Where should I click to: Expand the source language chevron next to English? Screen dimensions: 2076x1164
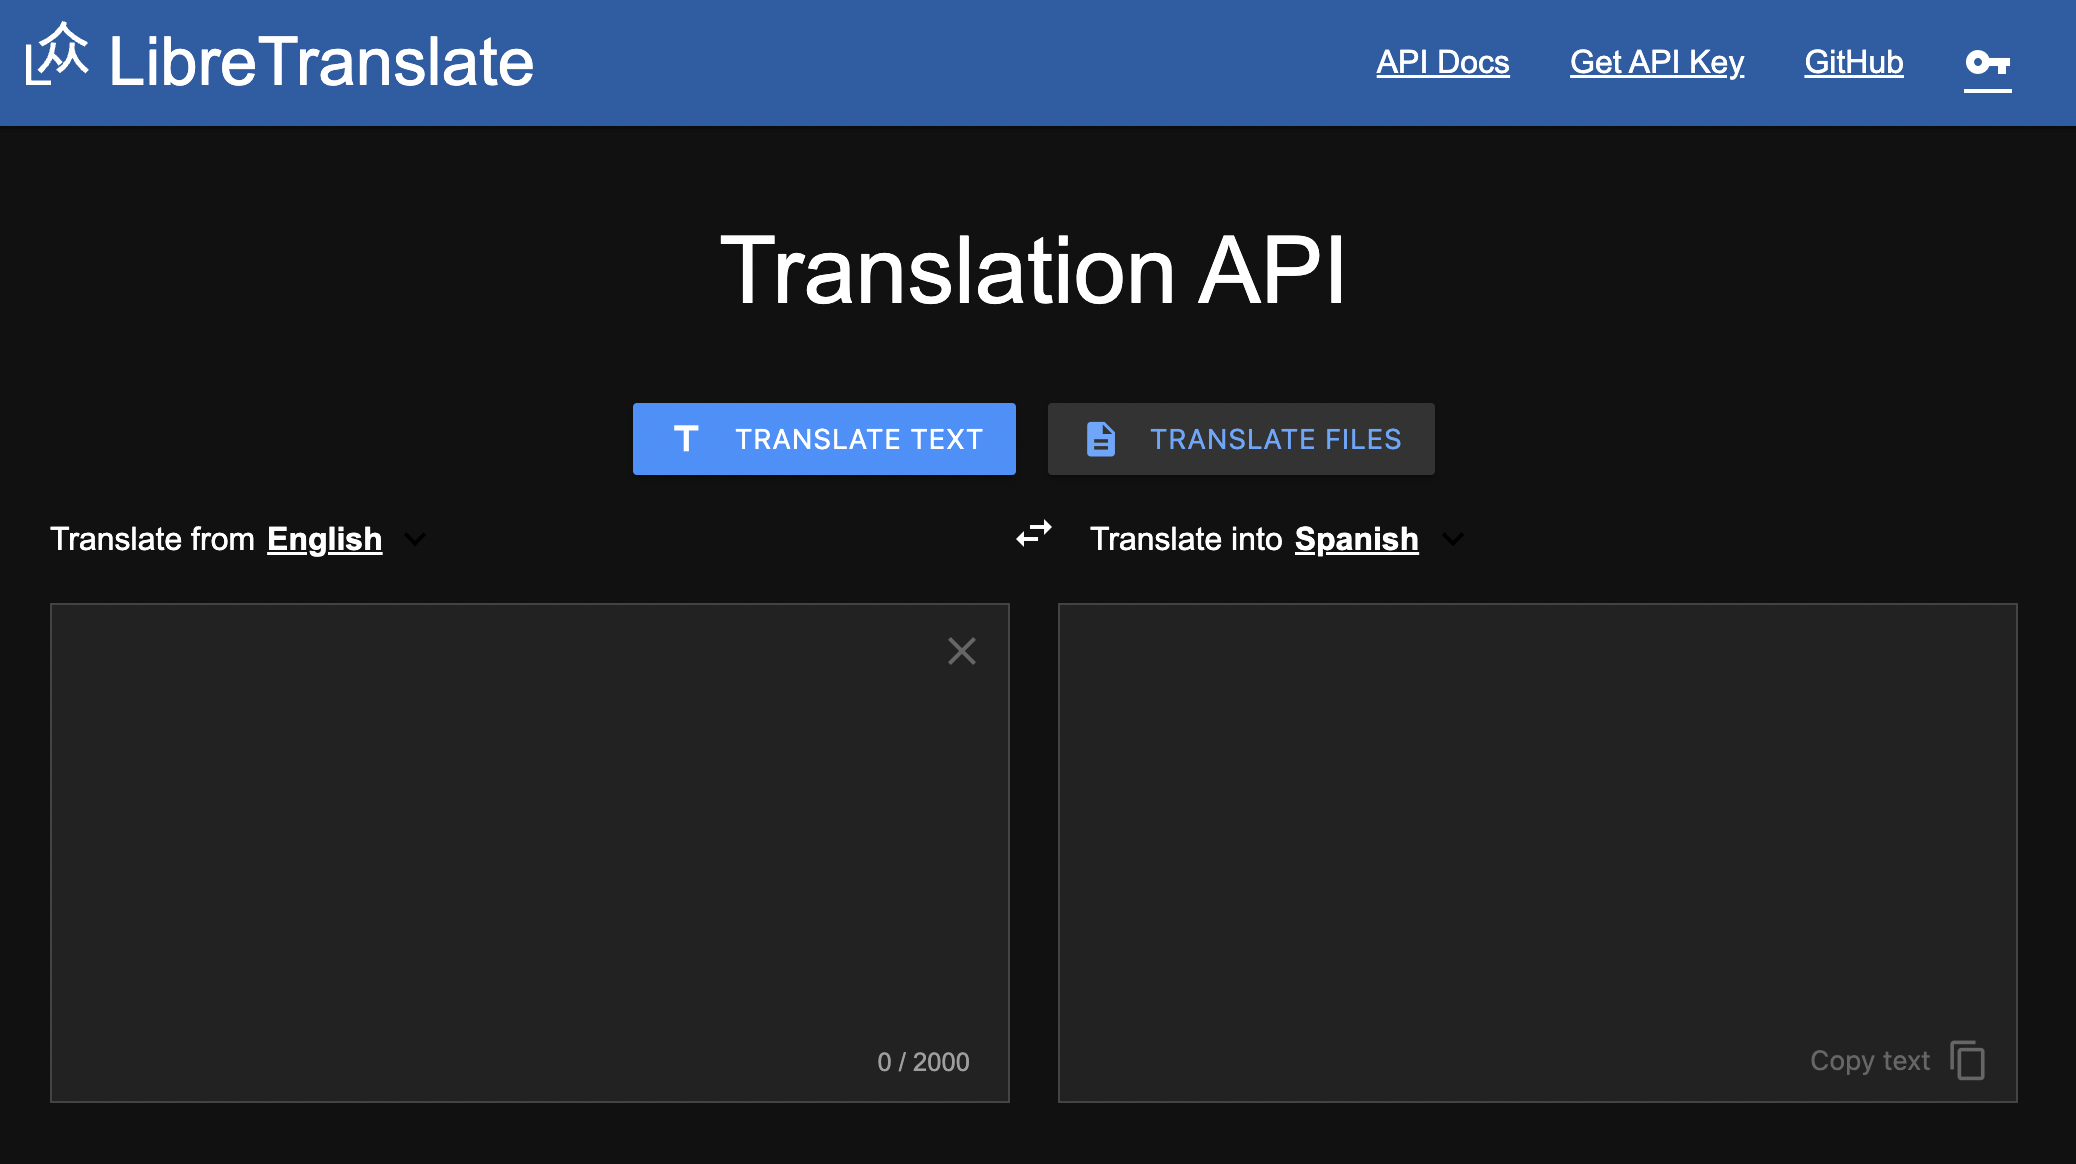[415, 540]
